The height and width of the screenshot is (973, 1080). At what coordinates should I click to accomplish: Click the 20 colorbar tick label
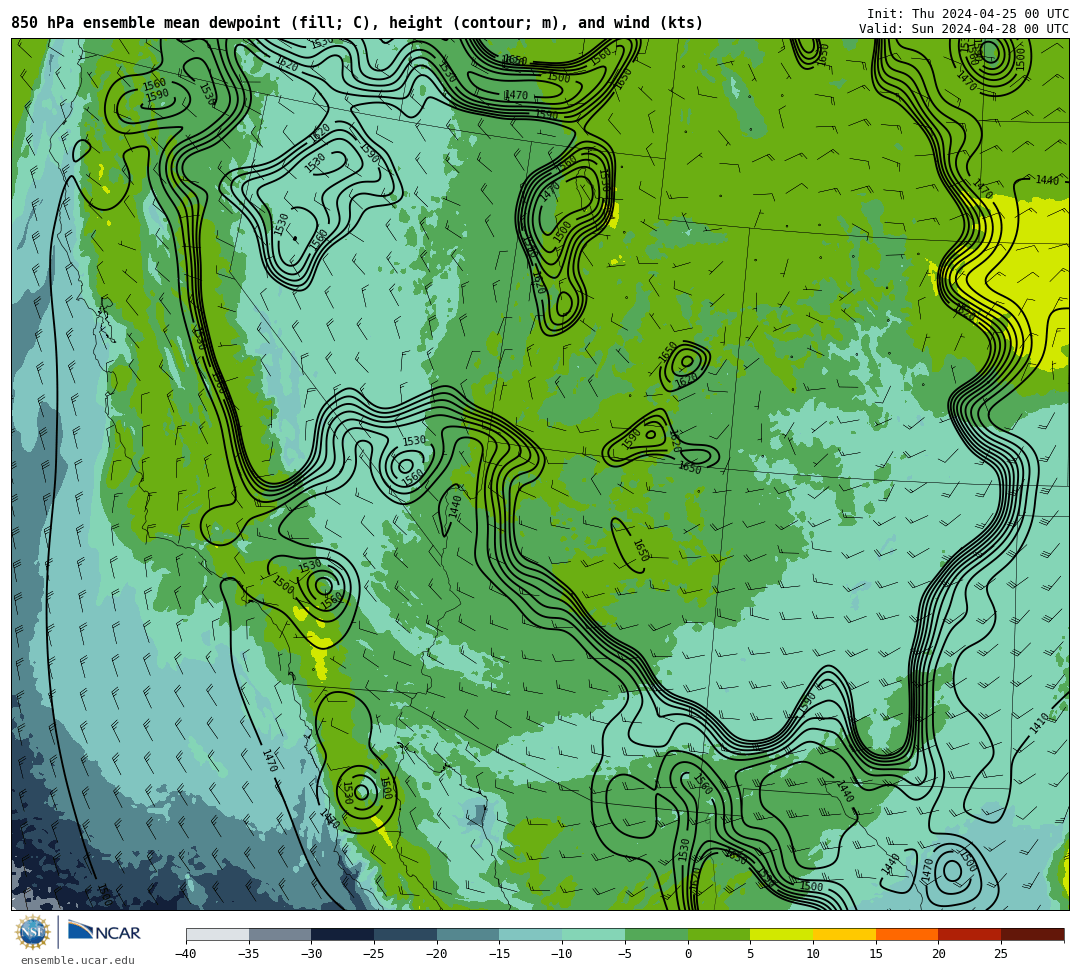pyautogui.click(x=938, y=954)
